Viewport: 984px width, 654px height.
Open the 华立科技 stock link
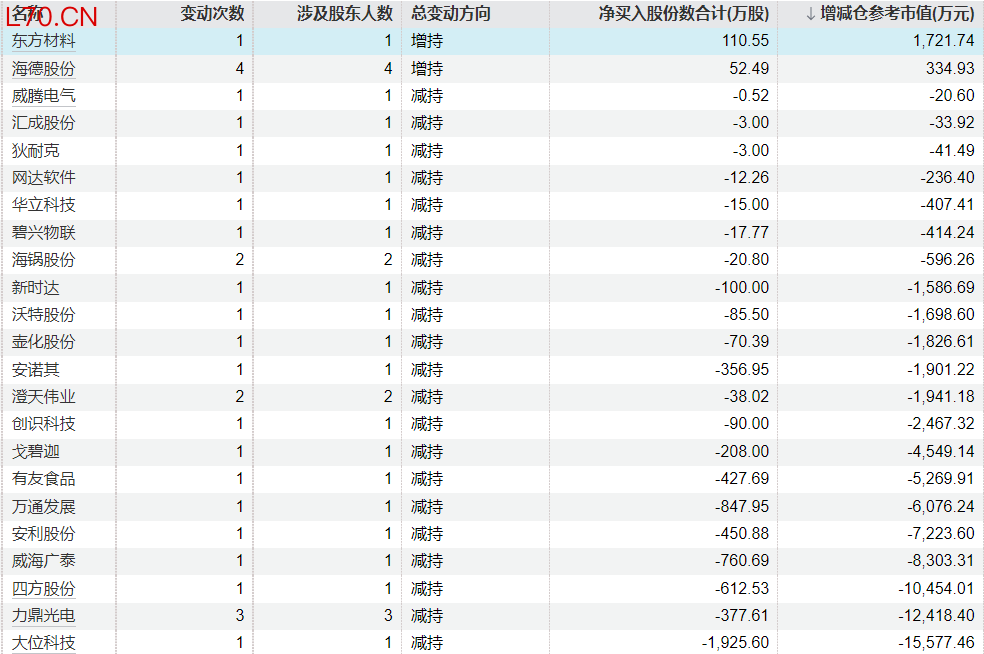43,205
